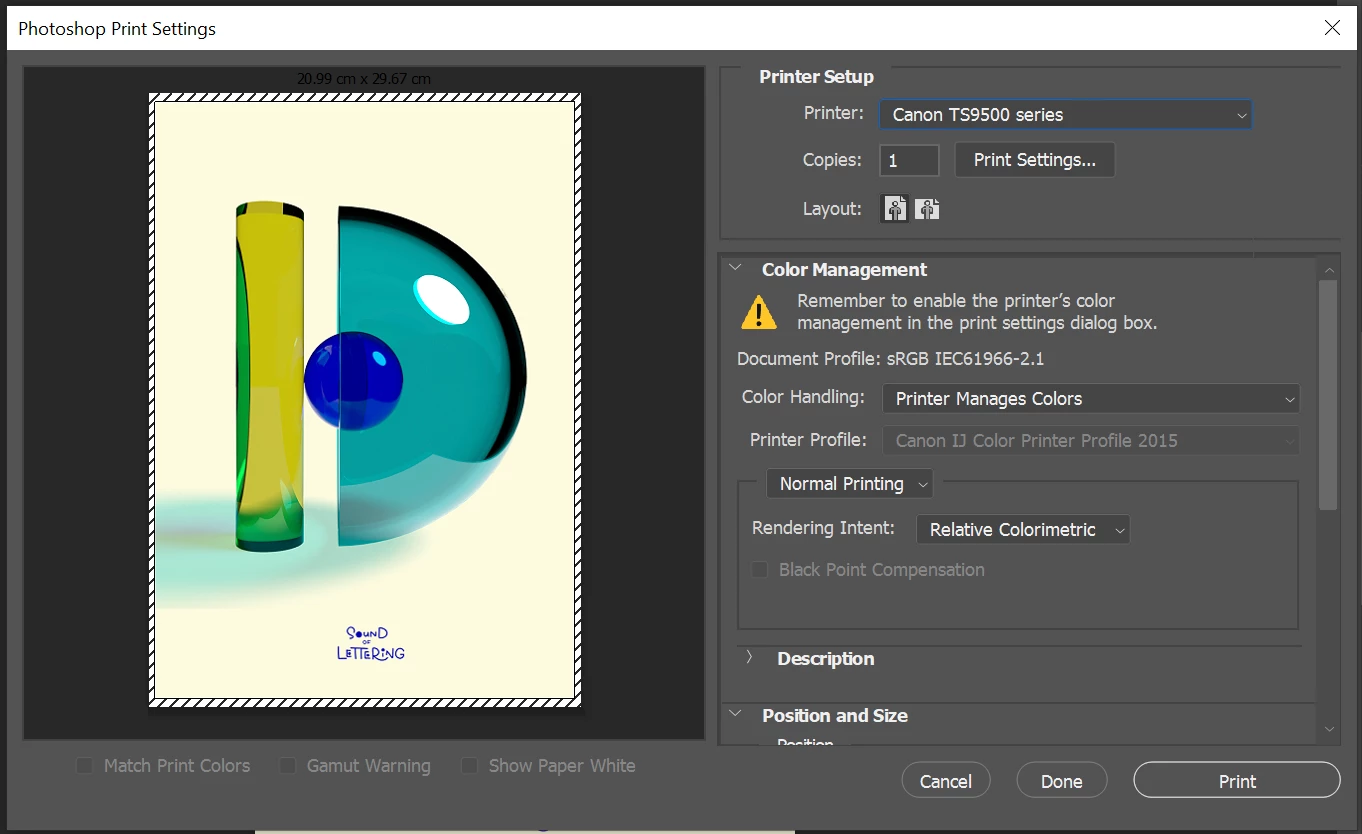
Task: Toggle Black Point Compensation checkbox
Action: [x=760, y=570]
